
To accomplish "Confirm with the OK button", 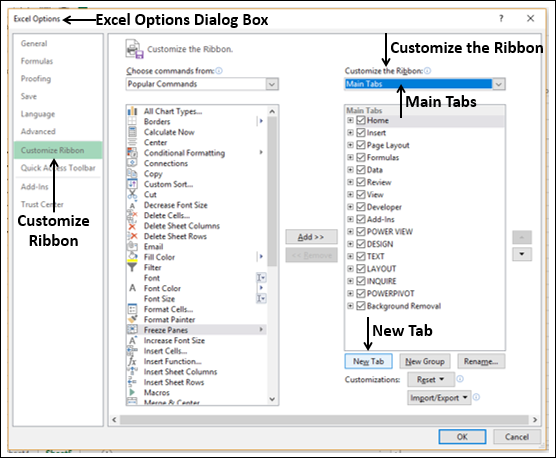I will tap(462, 437).
